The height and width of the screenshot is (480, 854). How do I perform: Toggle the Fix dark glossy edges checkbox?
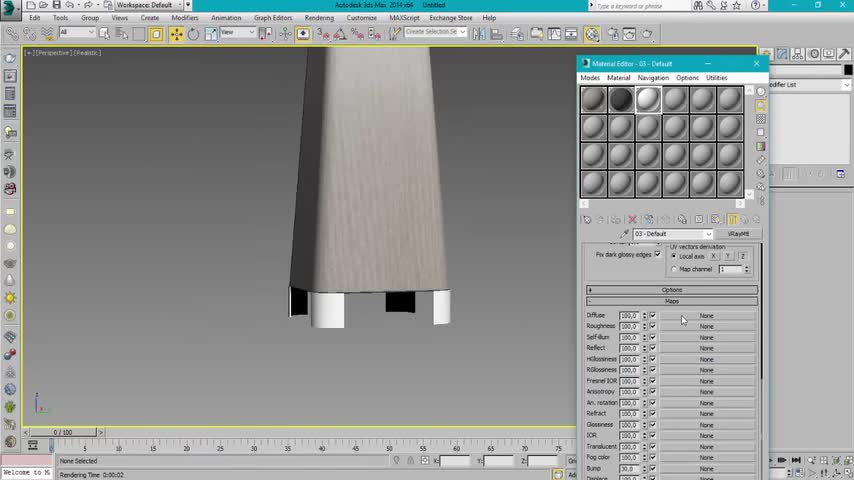point(657,254)
